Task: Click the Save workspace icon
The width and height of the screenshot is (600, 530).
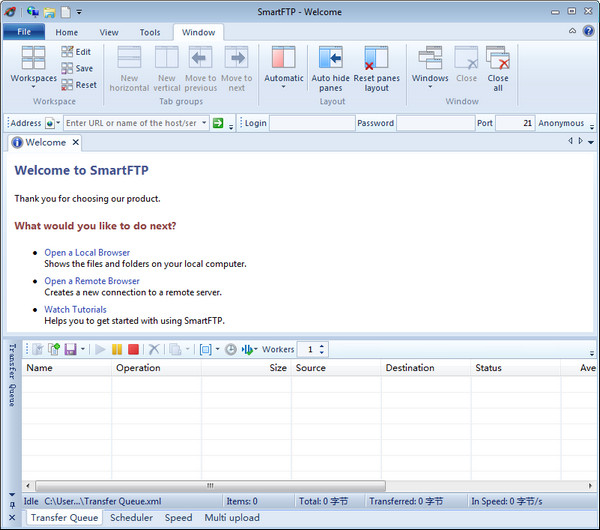Action: (x=67, y=68)
